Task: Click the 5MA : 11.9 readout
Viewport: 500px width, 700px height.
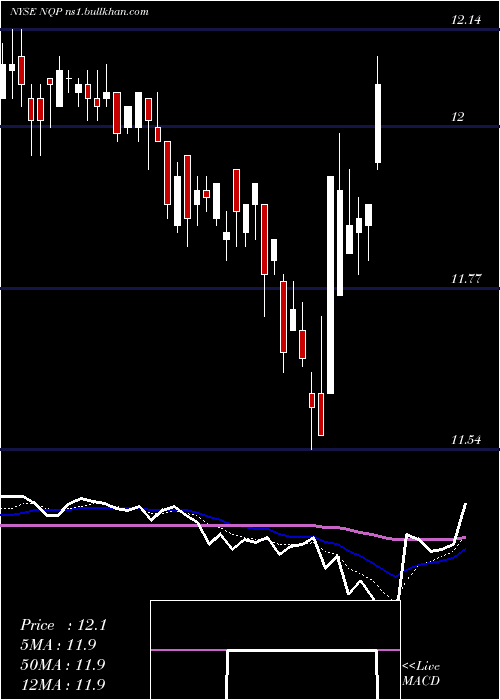Action: (x=58, y=645)
